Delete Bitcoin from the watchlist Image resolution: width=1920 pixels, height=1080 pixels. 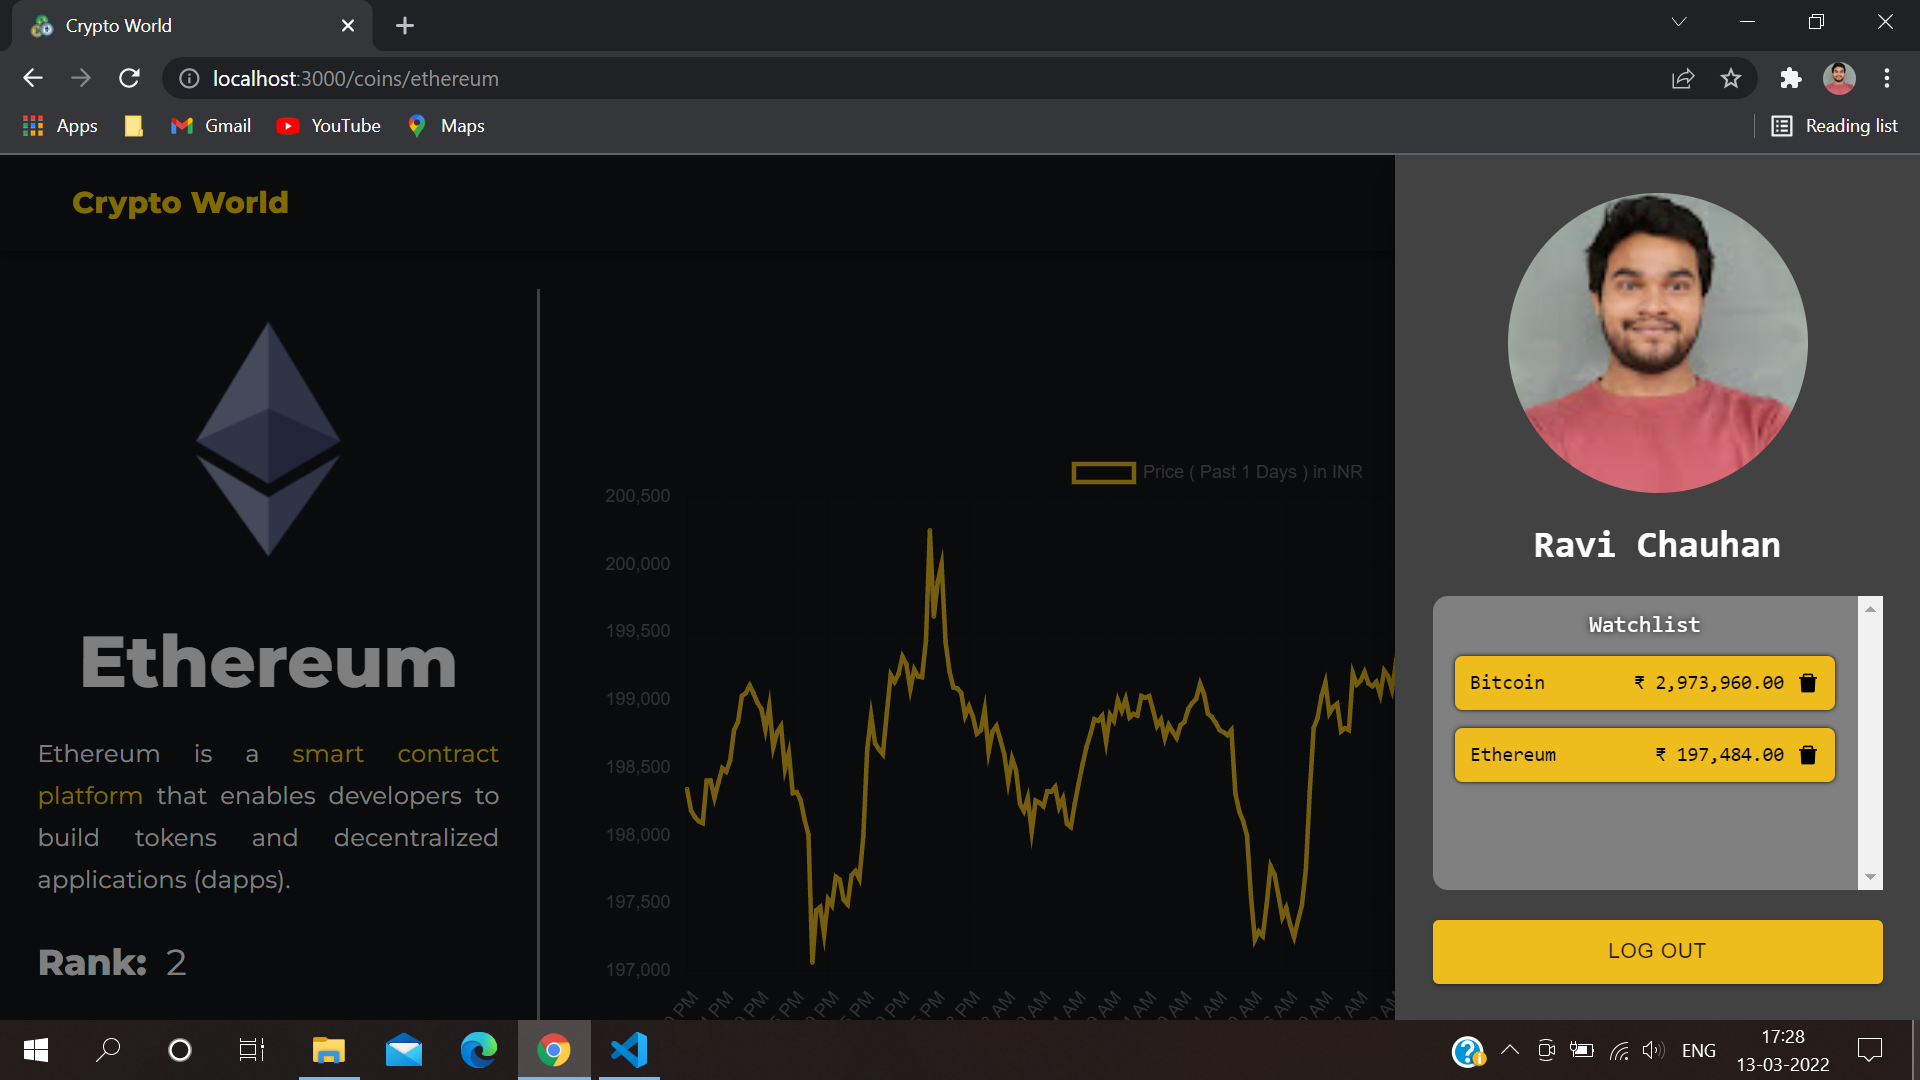pos(1808,683)
